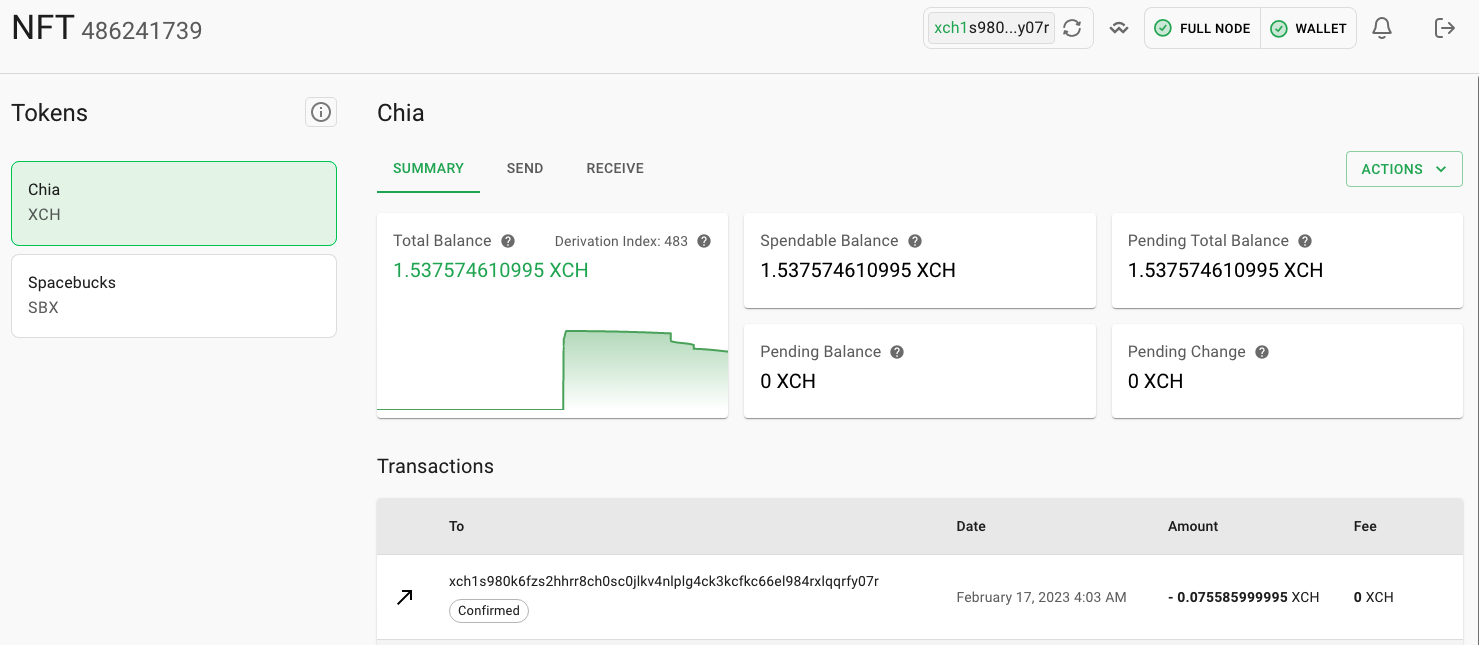
Task: Open the ACTIONS dropdown
Action: click(1404, 168)
